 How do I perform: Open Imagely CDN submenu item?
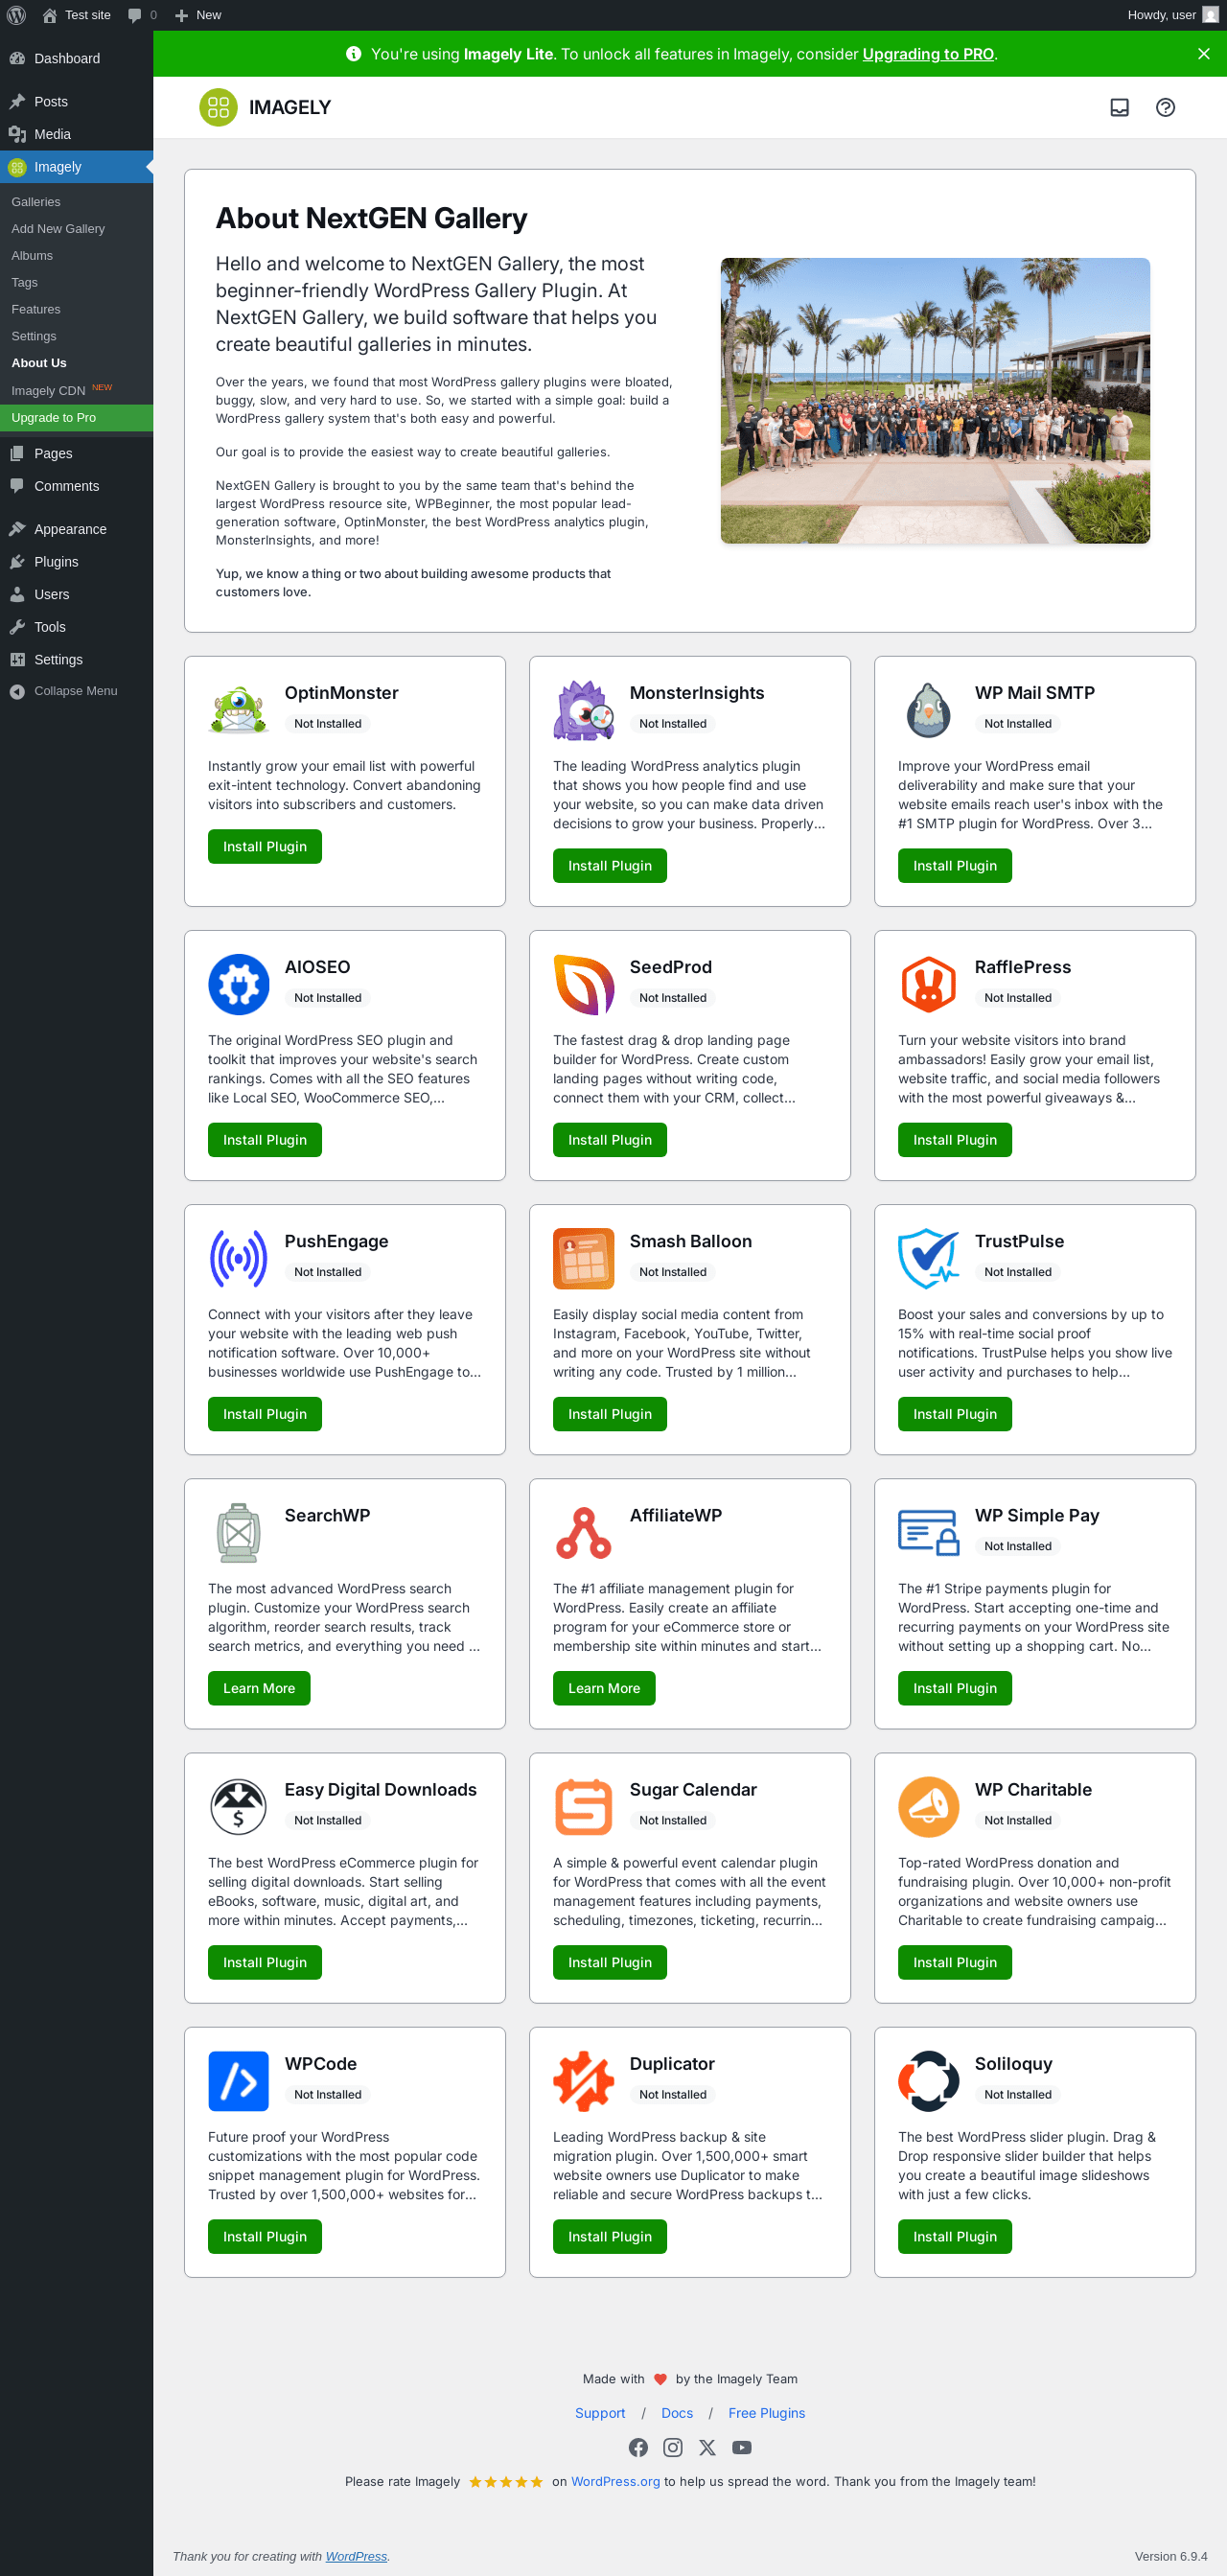[61, 390]
